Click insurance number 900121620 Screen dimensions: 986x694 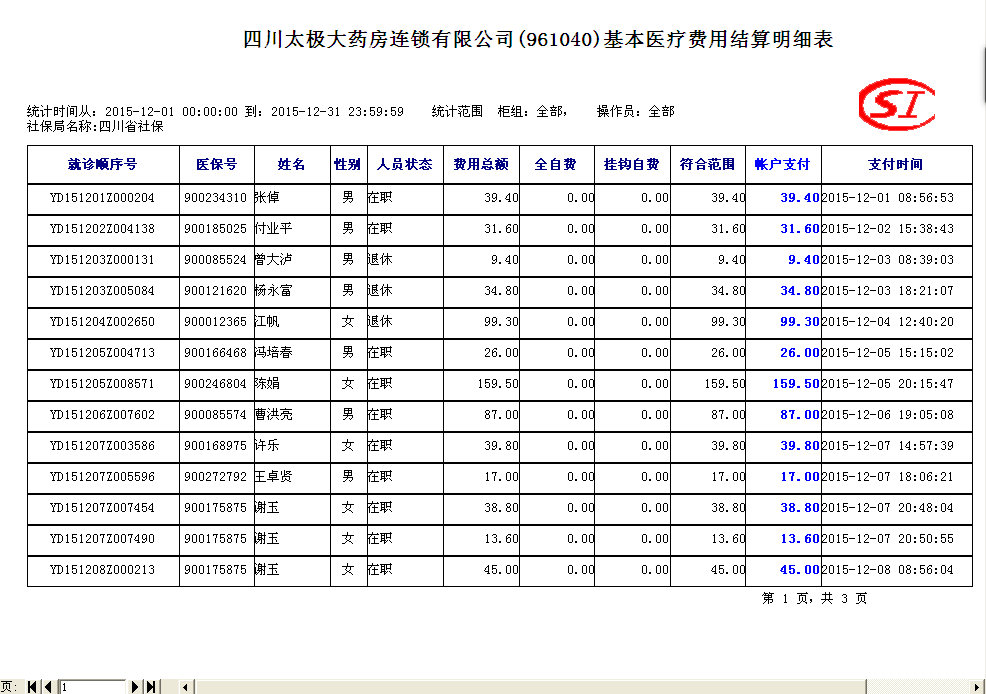tap(216, 291)
